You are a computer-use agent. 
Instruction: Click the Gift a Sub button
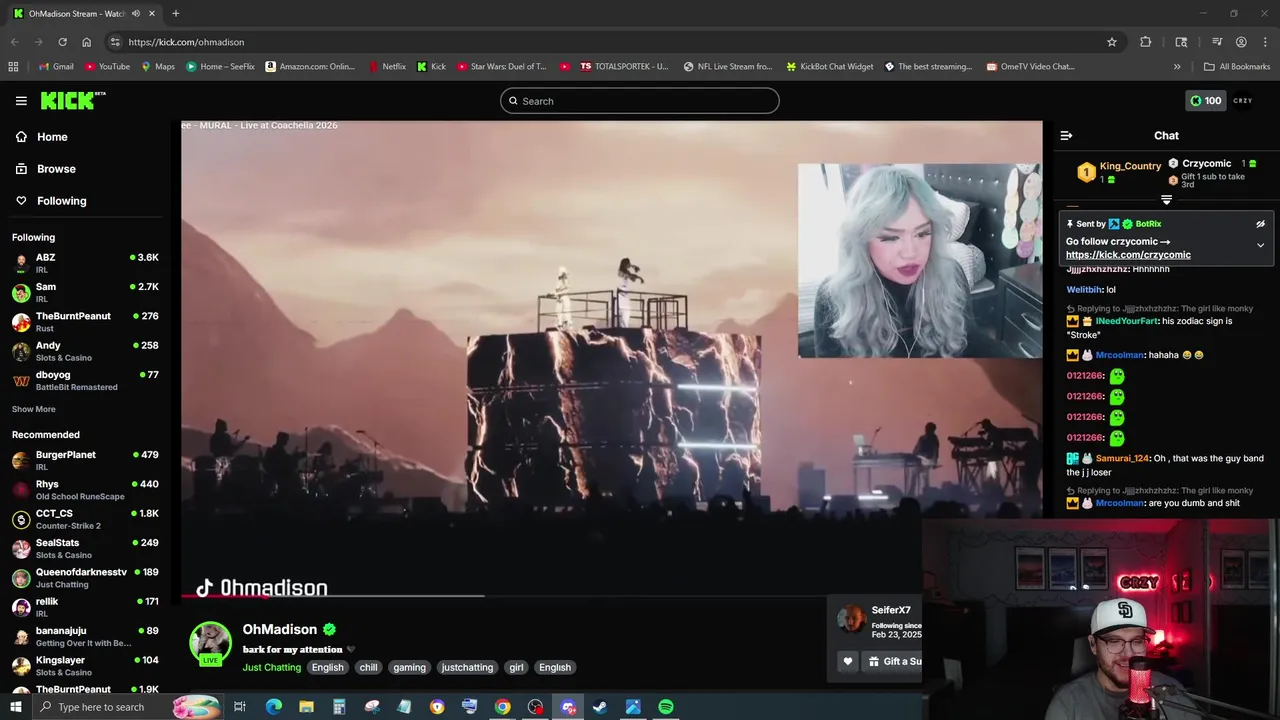click(x=894, y=661)
